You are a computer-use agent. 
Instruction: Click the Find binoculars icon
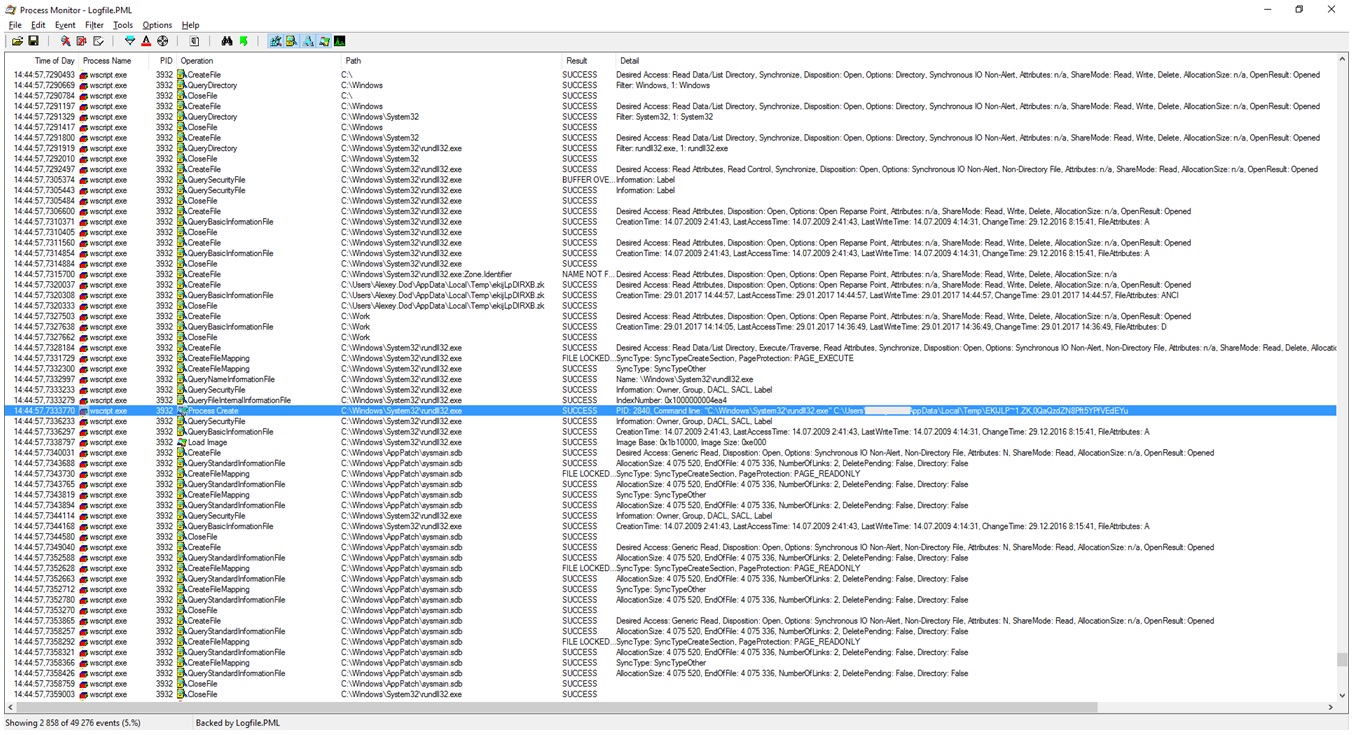[x=227, y=41]
